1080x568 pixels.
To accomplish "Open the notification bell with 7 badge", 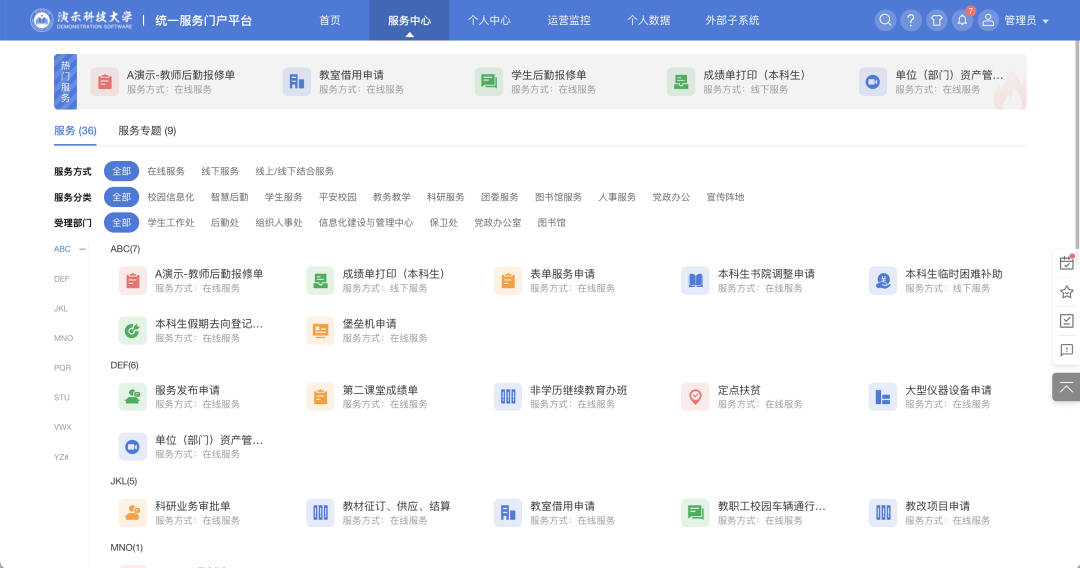I will [962, 20].
